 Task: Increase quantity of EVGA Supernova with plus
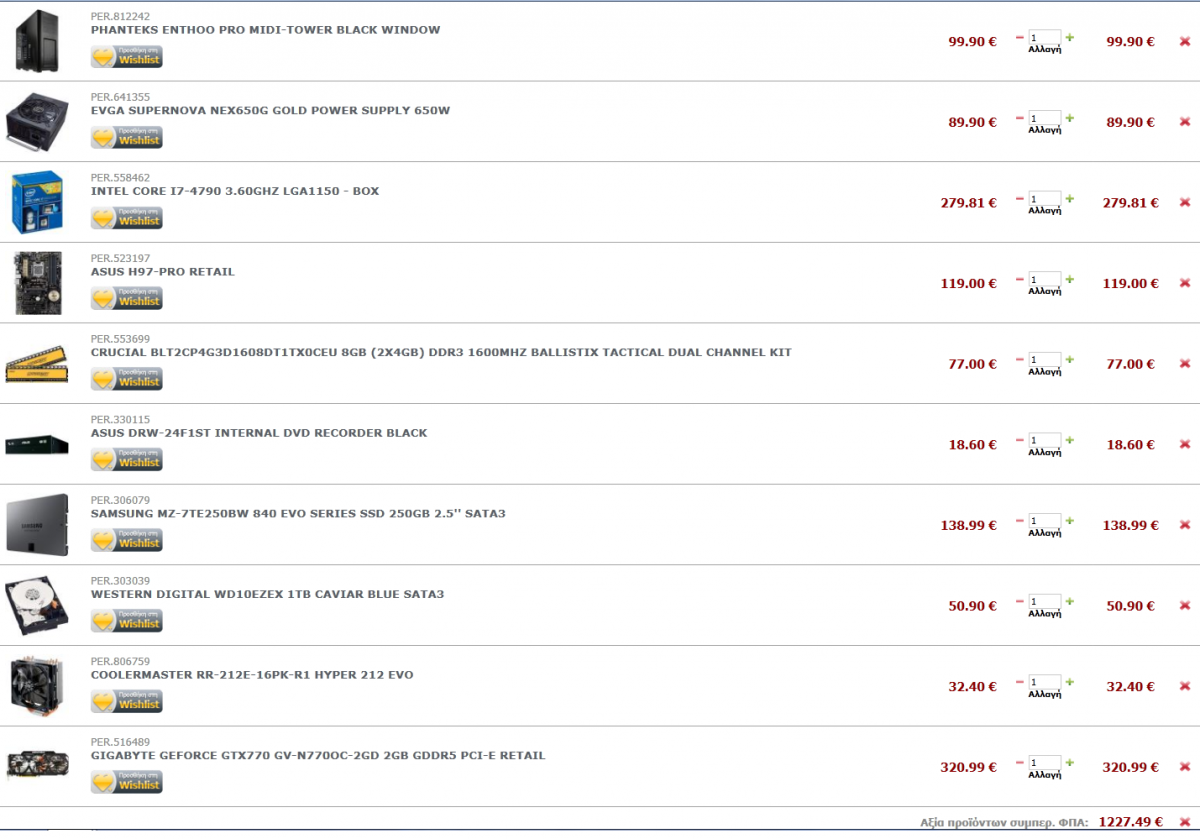point(1069,118)
